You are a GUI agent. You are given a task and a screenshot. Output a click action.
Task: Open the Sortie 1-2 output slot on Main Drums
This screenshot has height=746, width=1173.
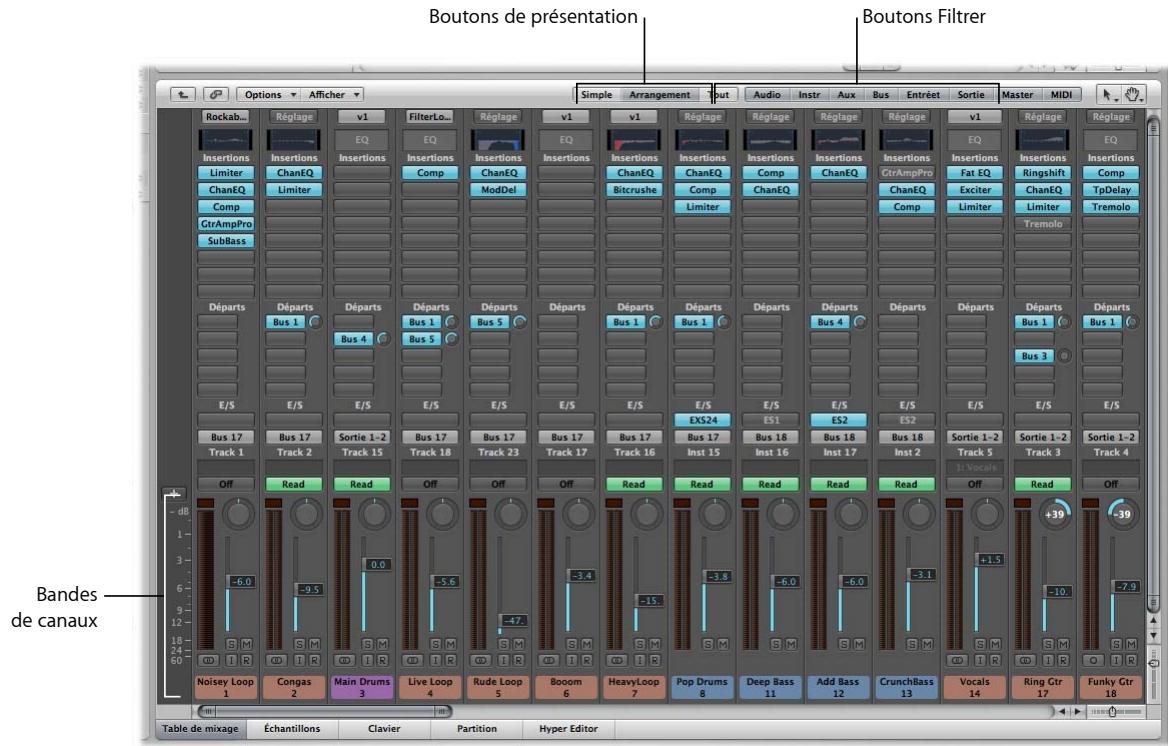[362, 437]
